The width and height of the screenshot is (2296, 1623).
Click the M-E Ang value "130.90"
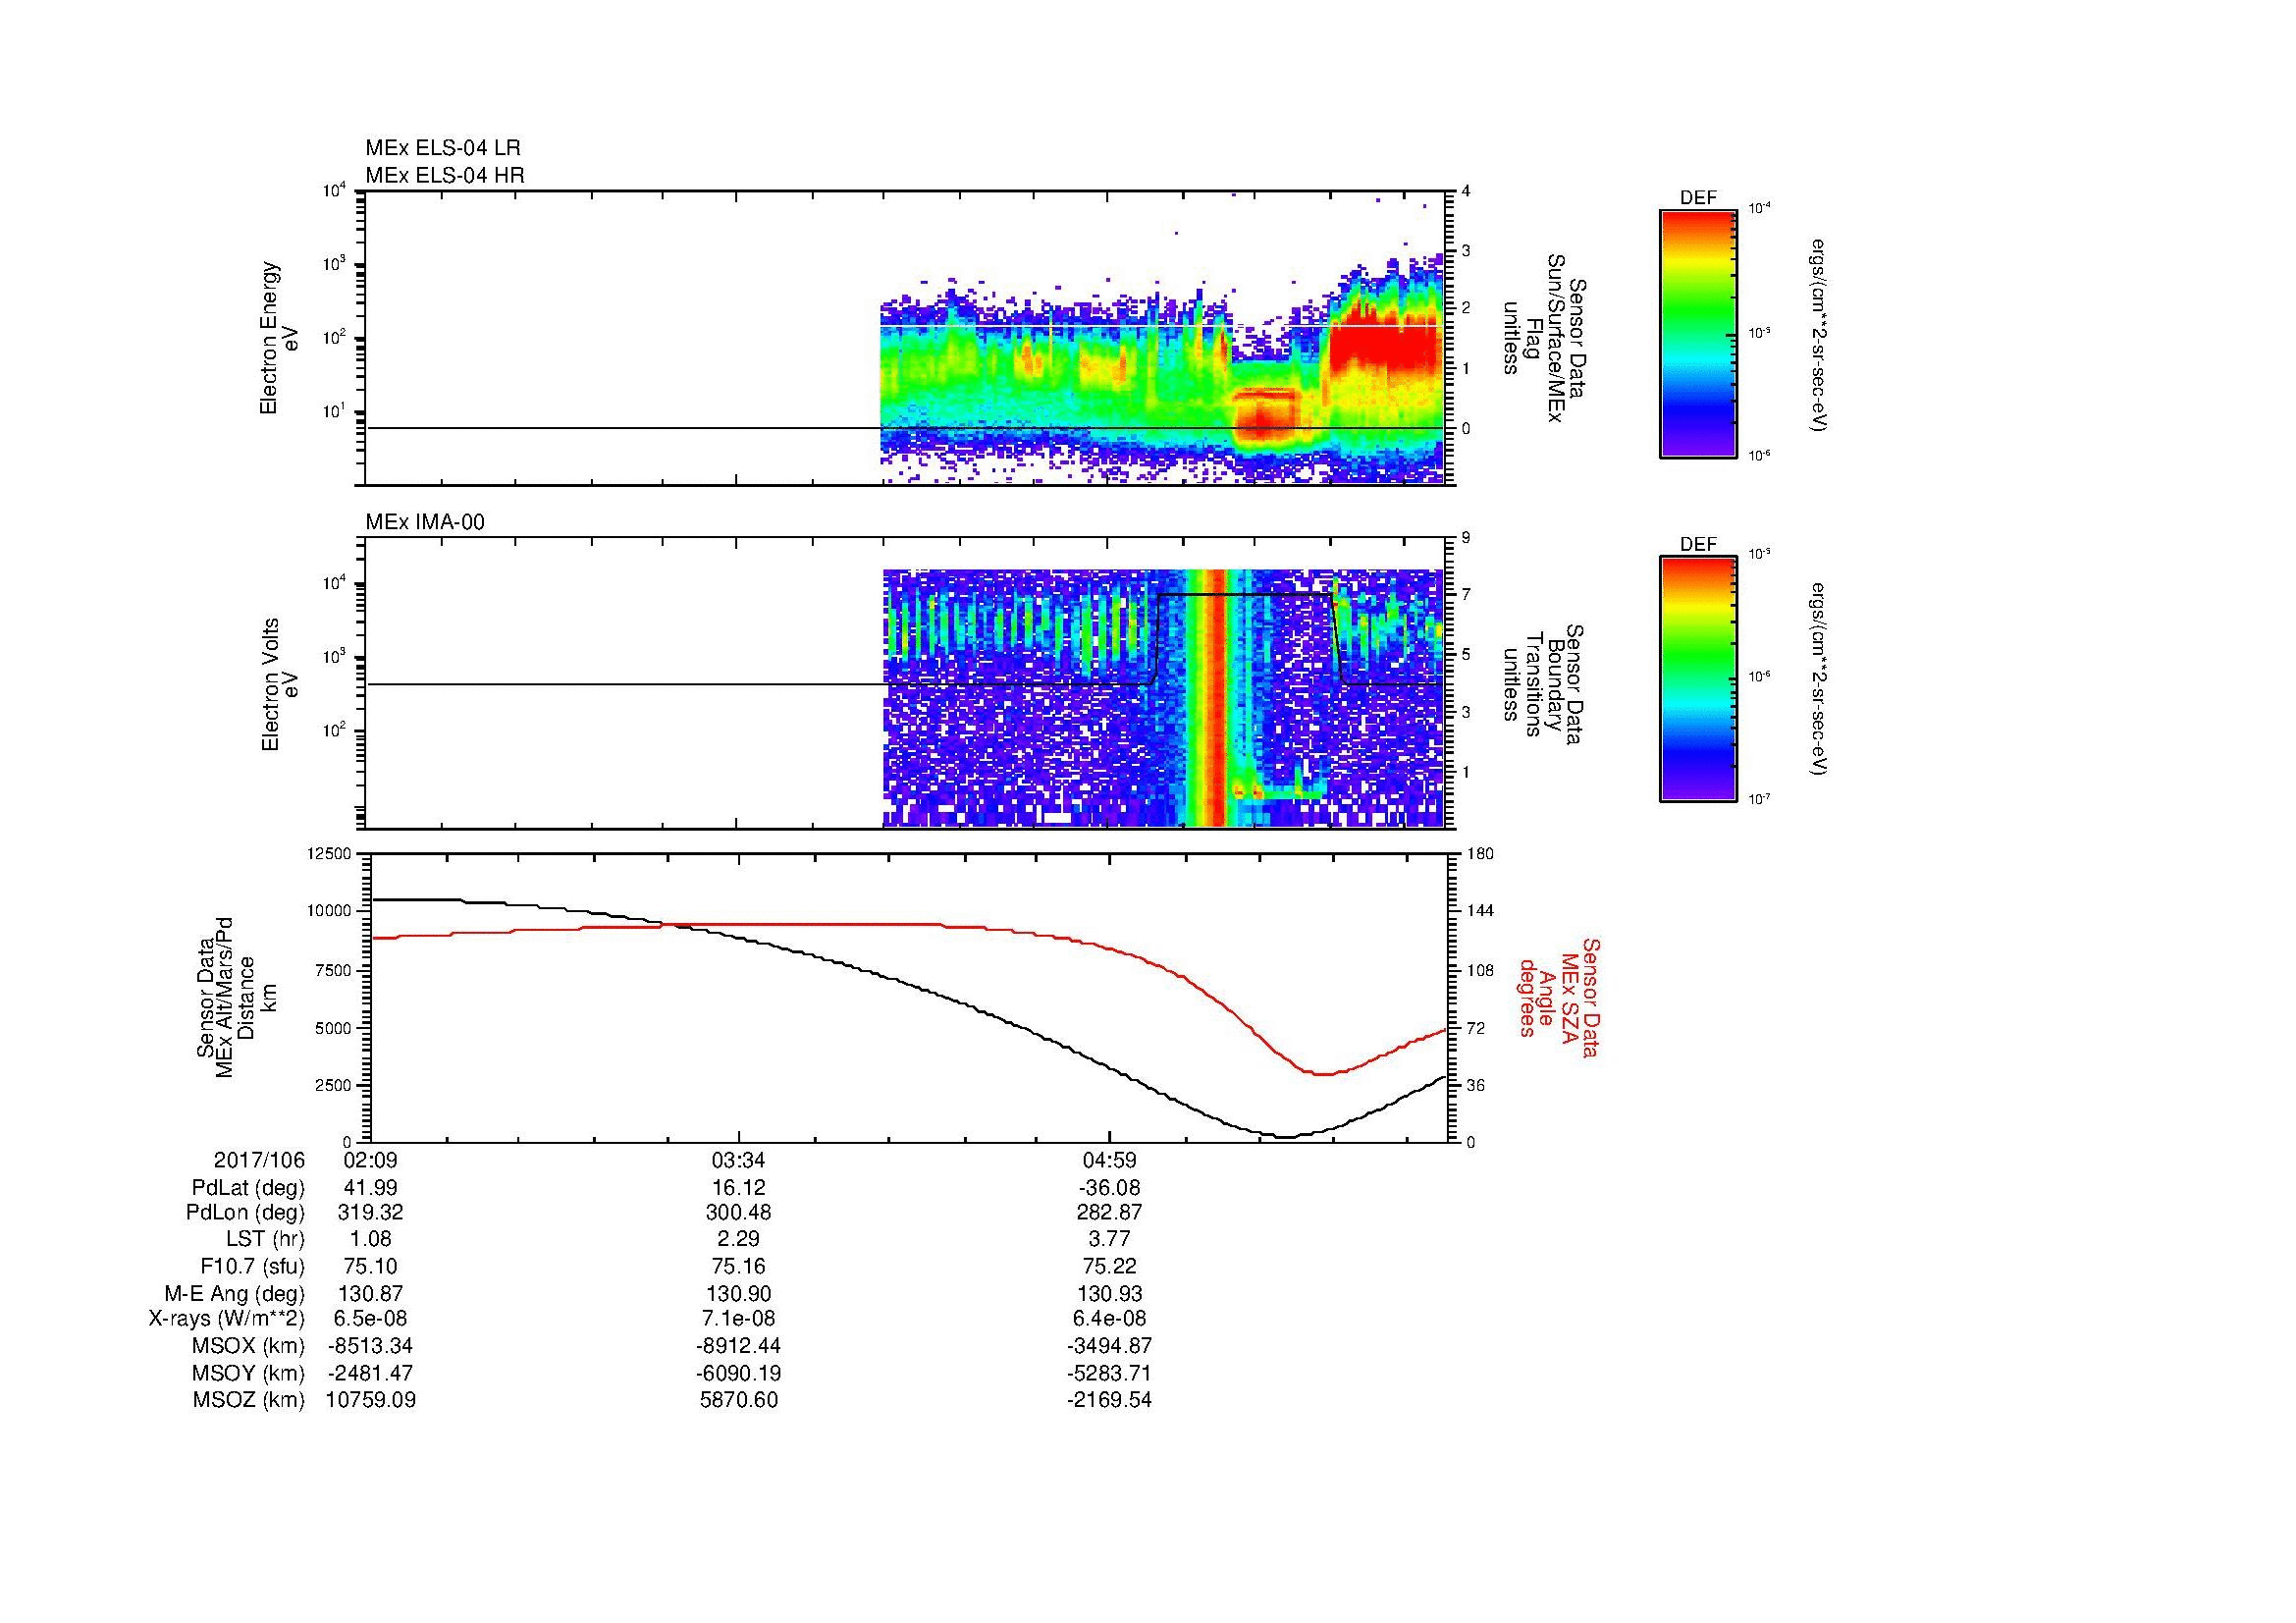click(x=739, y=1293)
